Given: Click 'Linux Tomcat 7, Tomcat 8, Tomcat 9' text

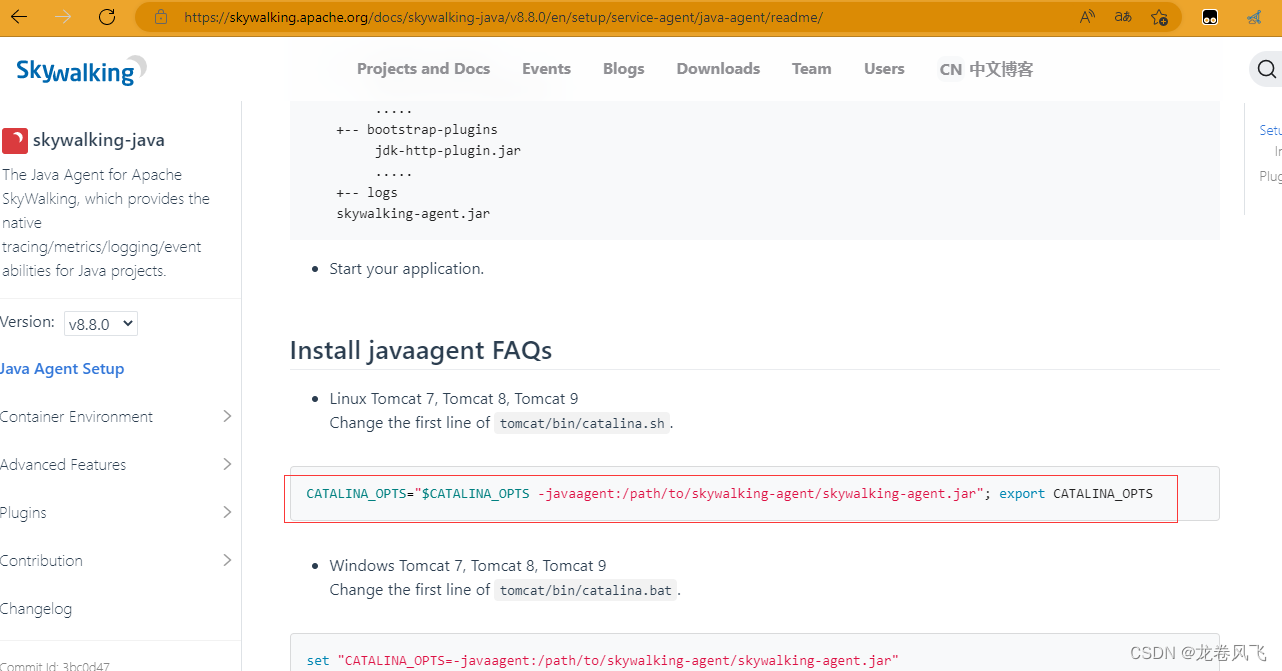Looking at the screenshot, I should pyautogui.click(x=453, y=399).
